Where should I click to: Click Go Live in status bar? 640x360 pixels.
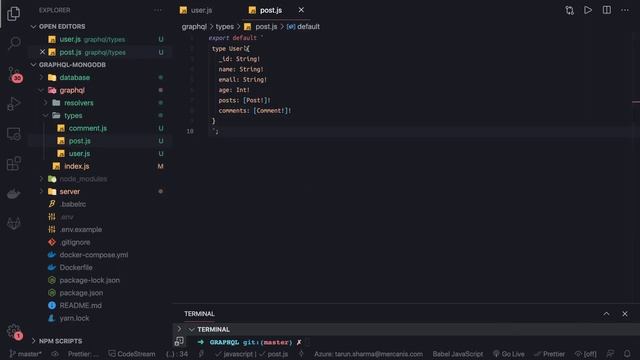[509, 354]
